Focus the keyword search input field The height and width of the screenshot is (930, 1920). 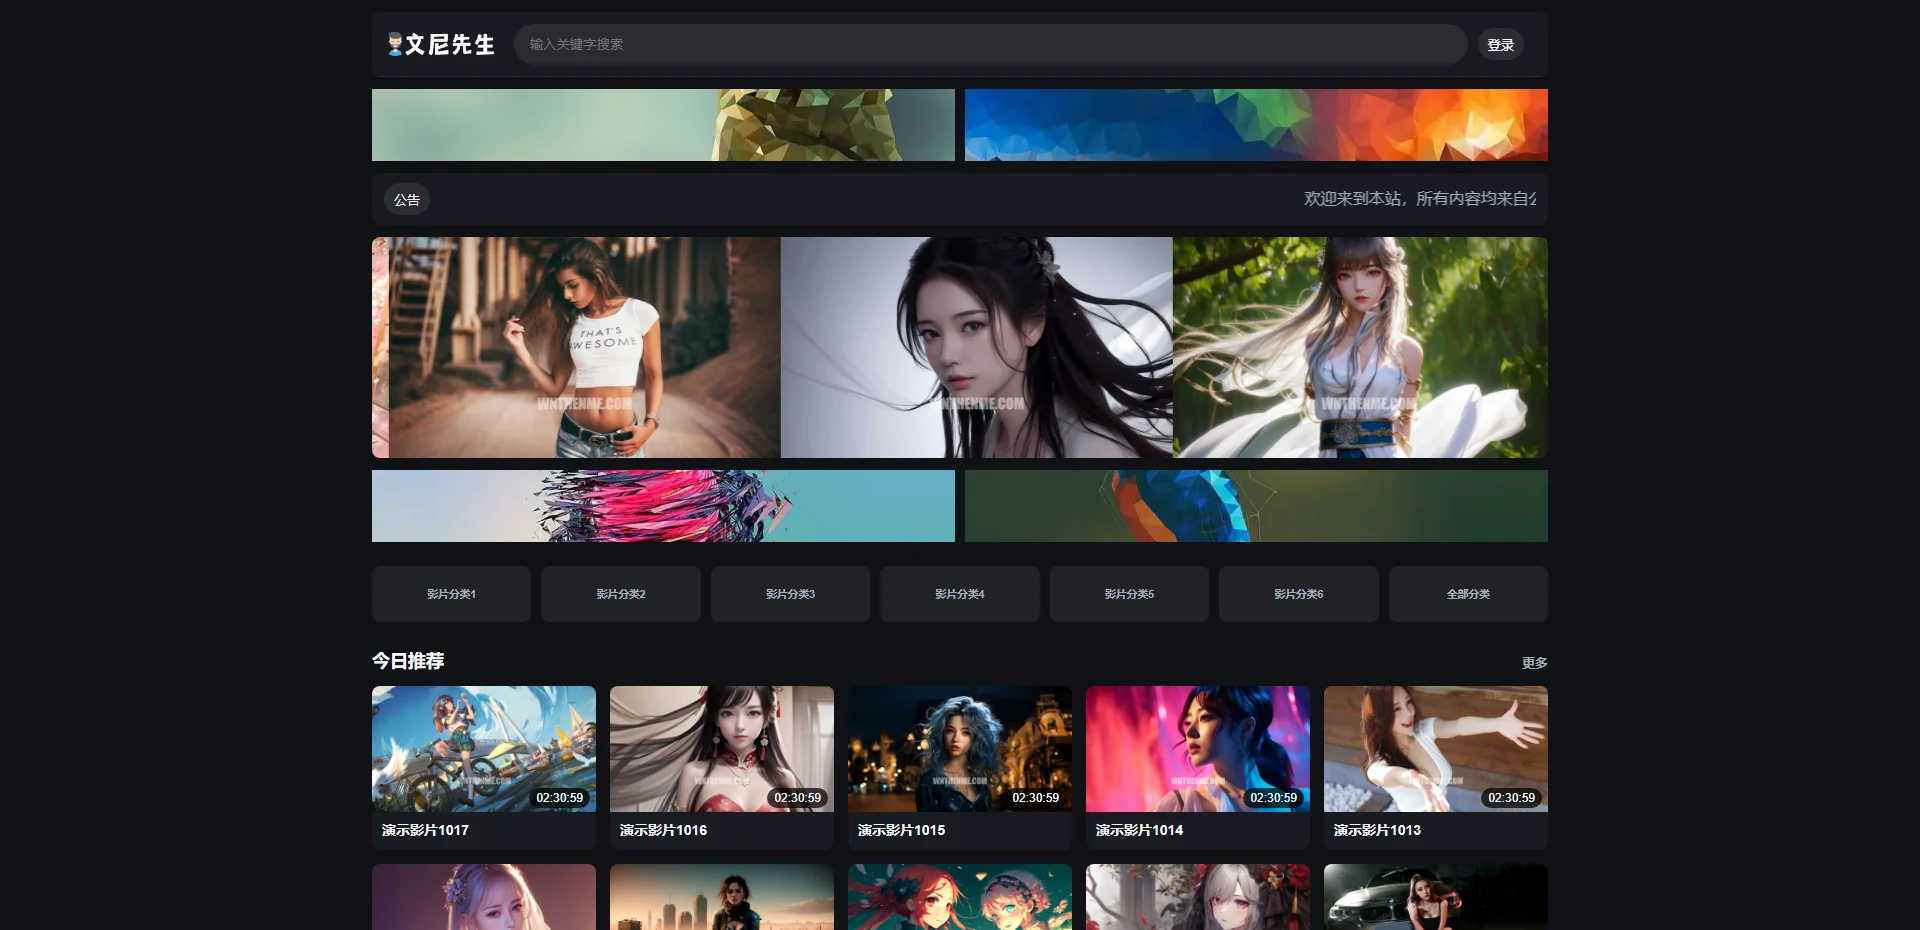(x=990, y=45)
